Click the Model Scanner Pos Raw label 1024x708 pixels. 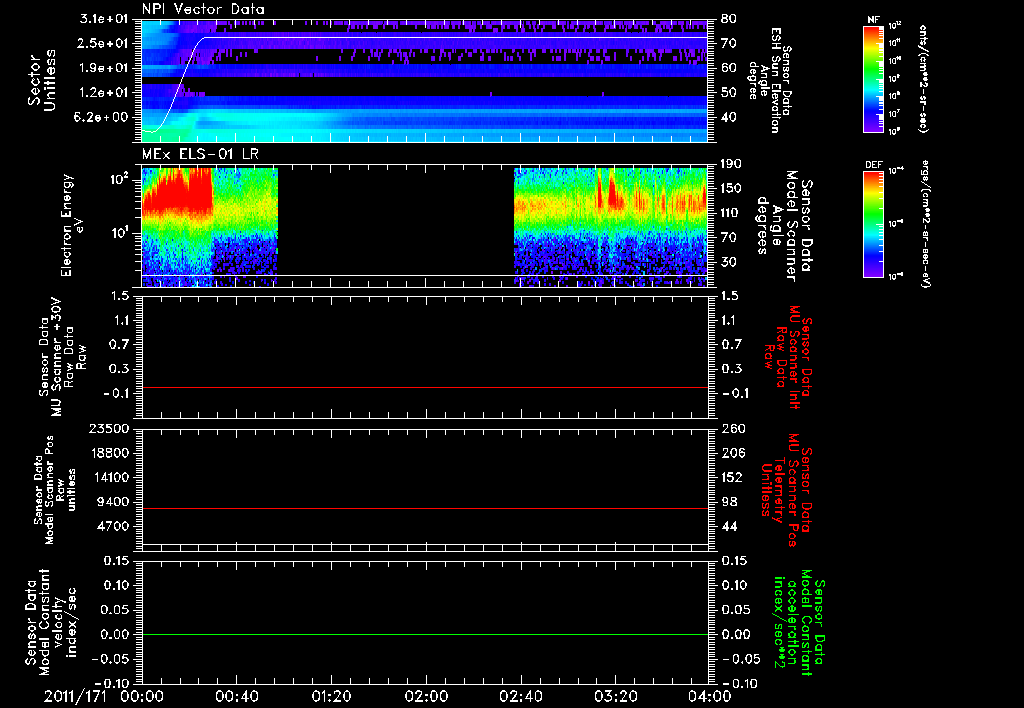(x=56, y=490)
